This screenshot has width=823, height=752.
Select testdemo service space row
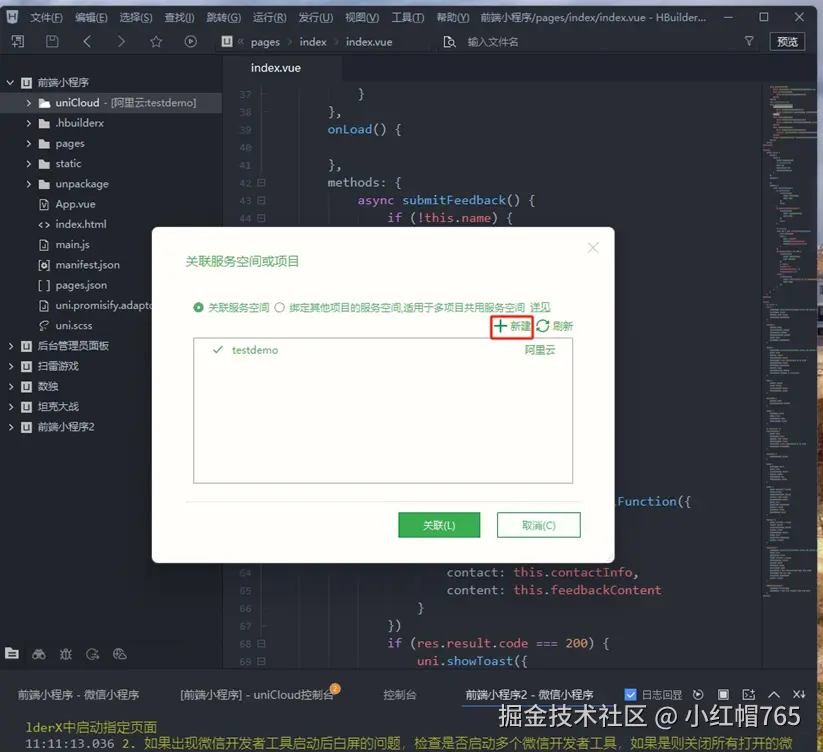point(383,350)
